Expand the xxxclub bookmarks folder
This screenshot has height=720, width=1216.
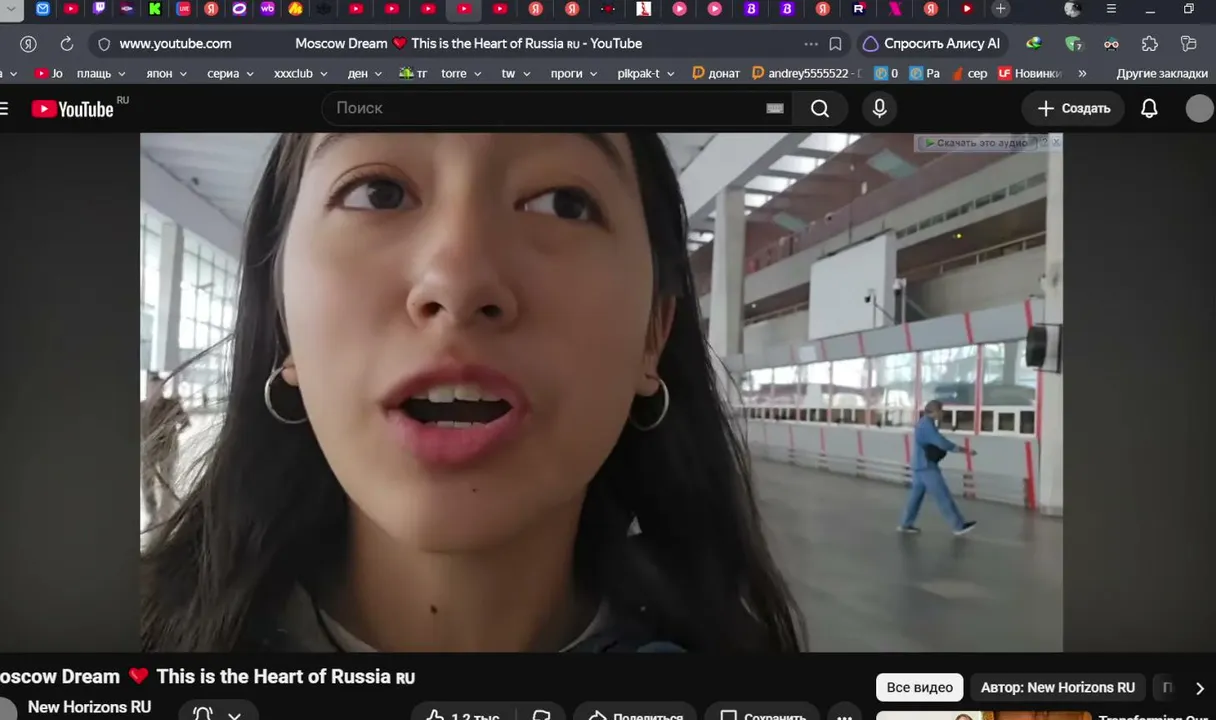300,74
